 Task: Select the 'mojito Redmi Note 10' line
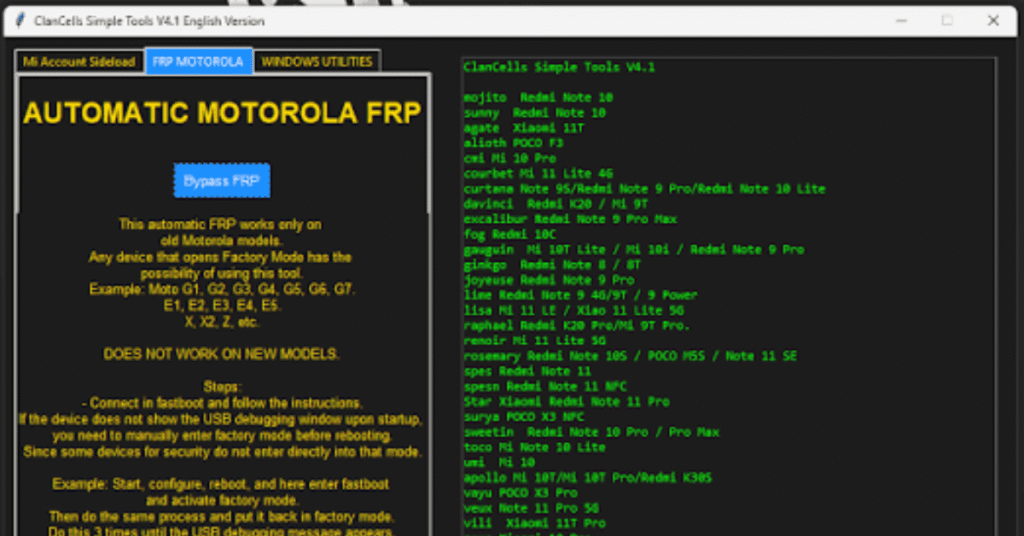(538, 97)
